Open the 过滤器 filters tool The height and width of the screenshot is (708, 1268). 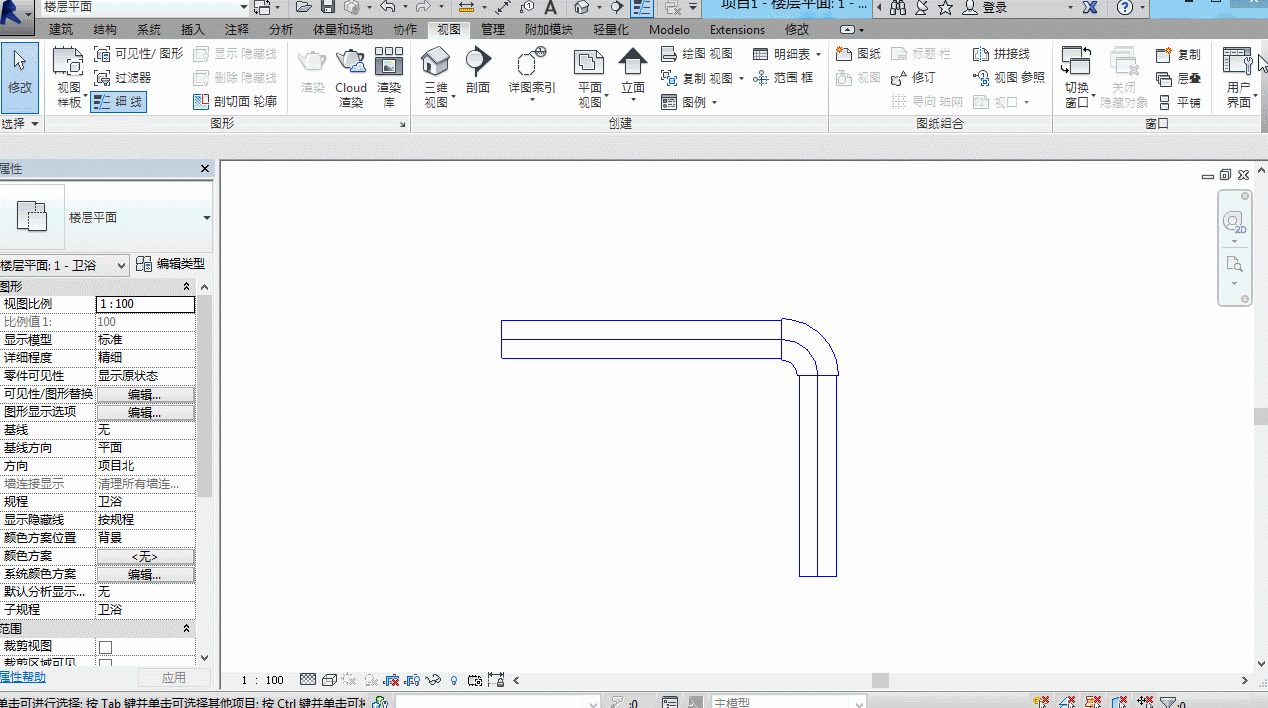123,77
